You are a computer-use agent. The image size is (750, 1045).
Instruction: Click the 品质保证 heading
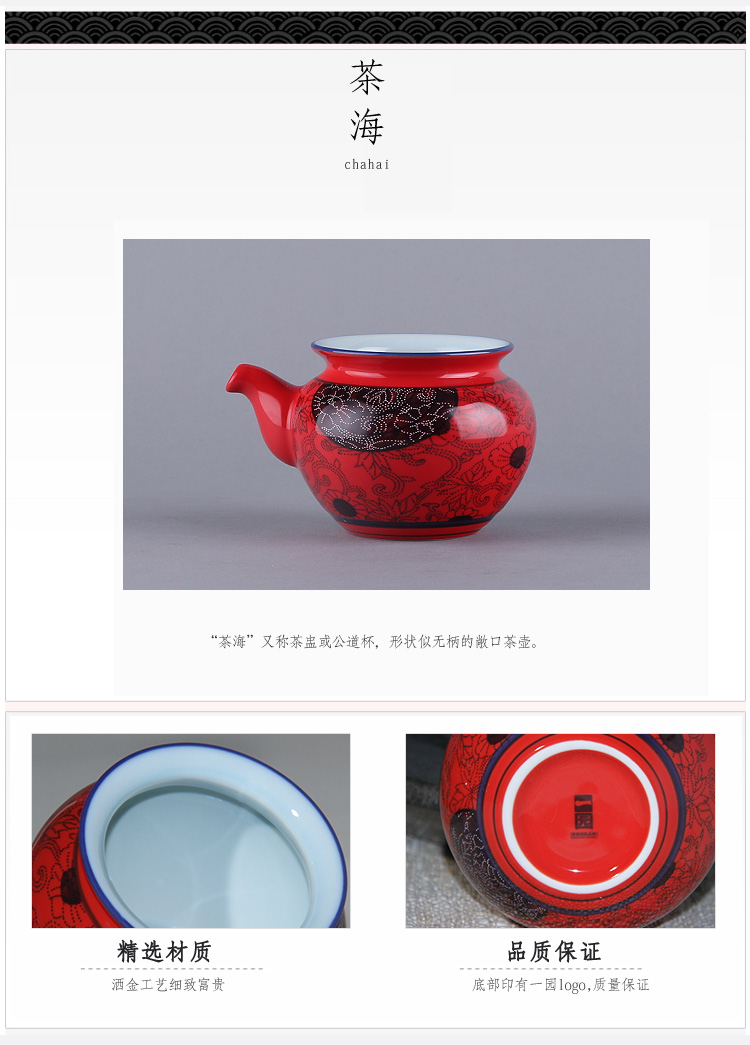click(x=555, y=951)
